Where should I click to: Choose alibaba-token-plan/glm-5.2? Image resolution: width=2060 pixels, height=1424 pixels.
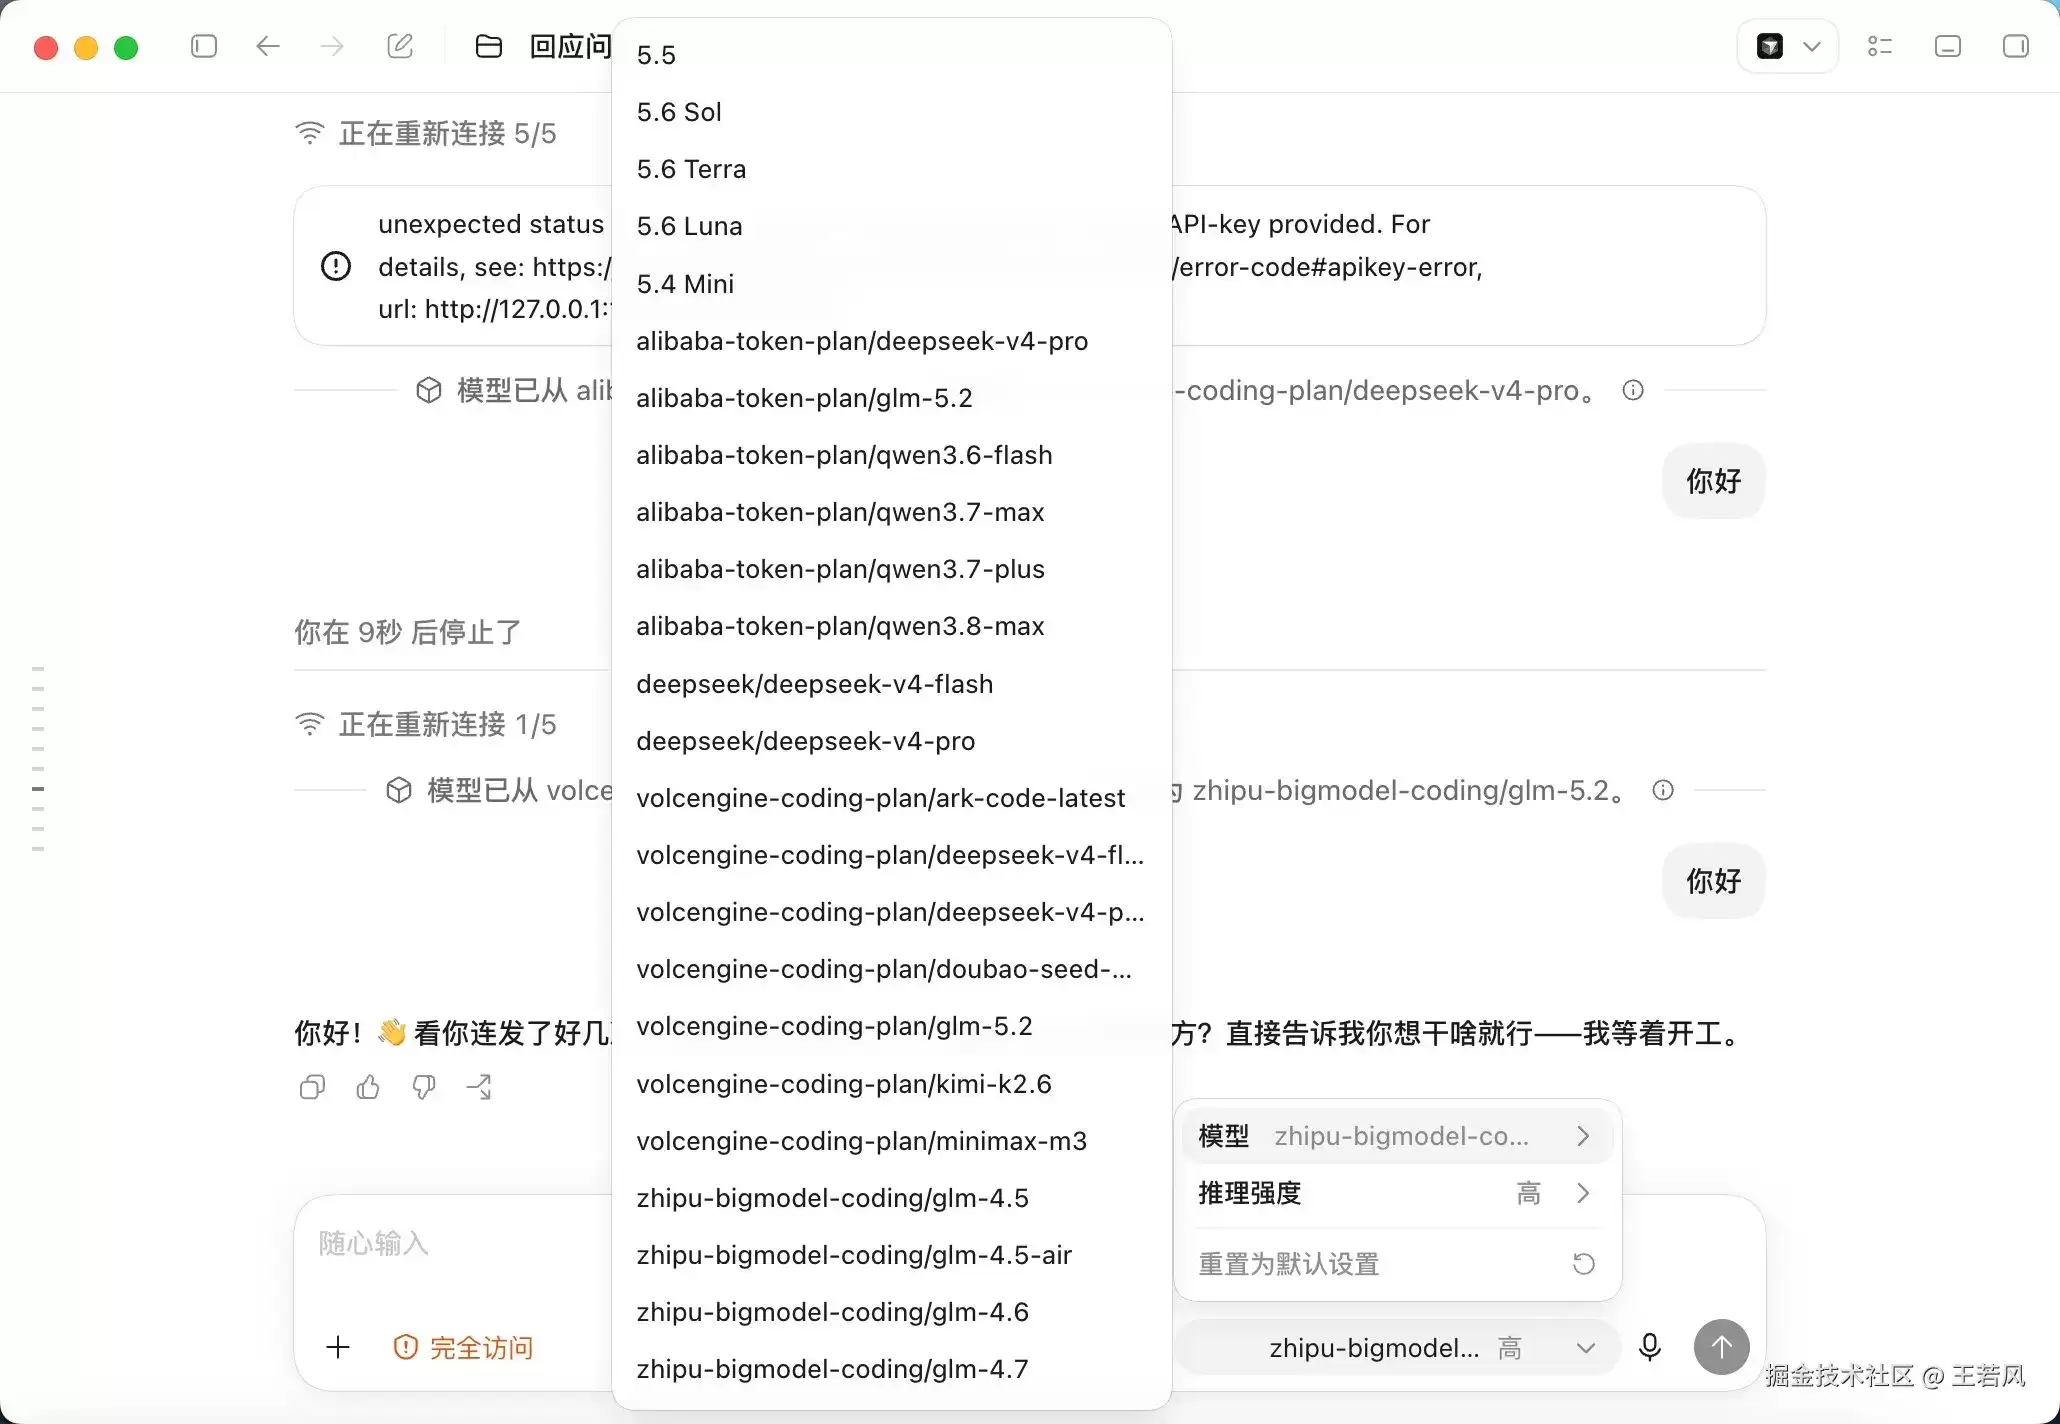[891, 398]
